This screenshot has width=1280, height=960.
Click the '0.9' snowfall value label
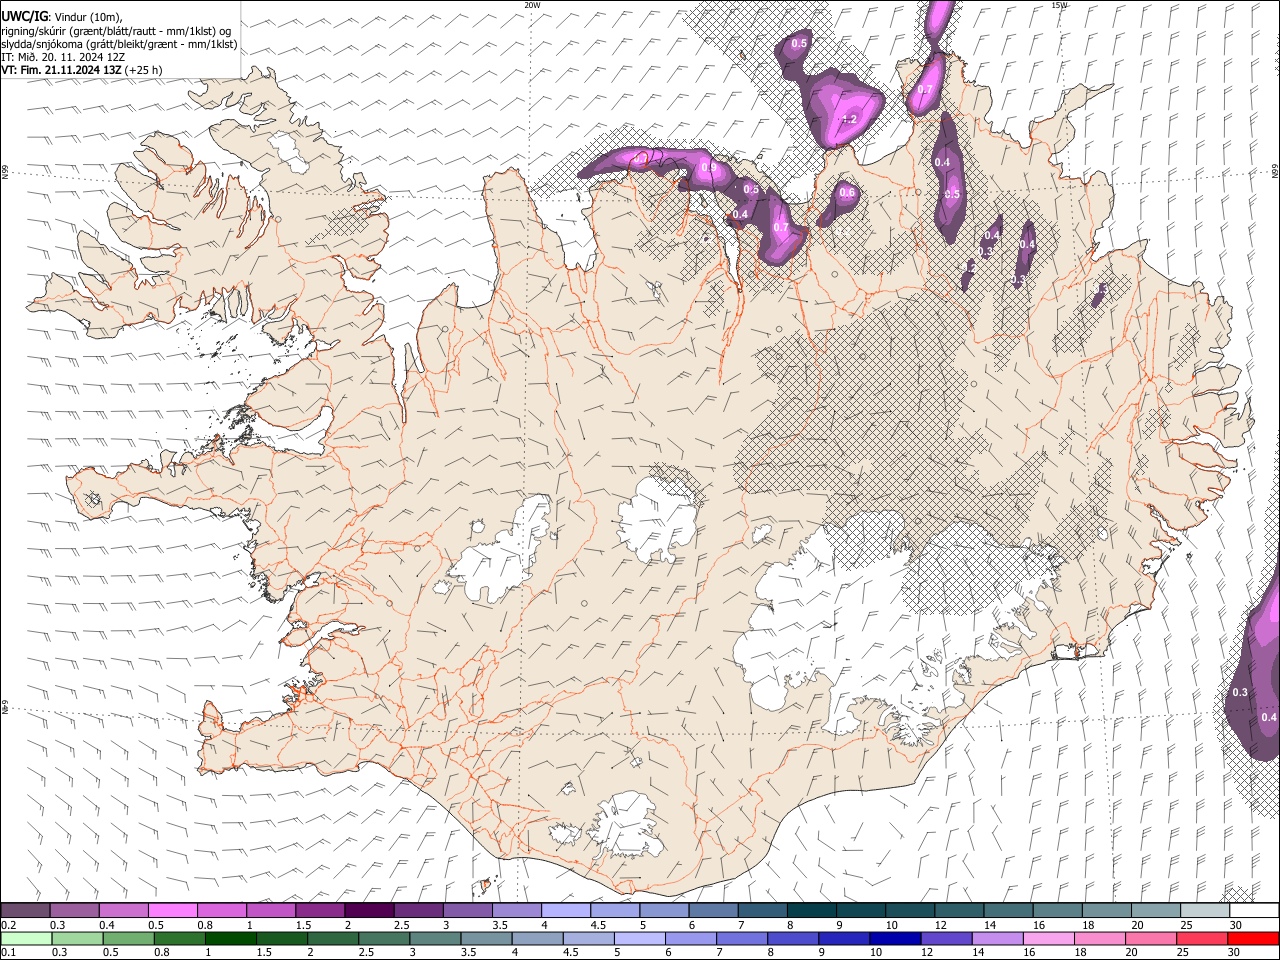point(708,167)
